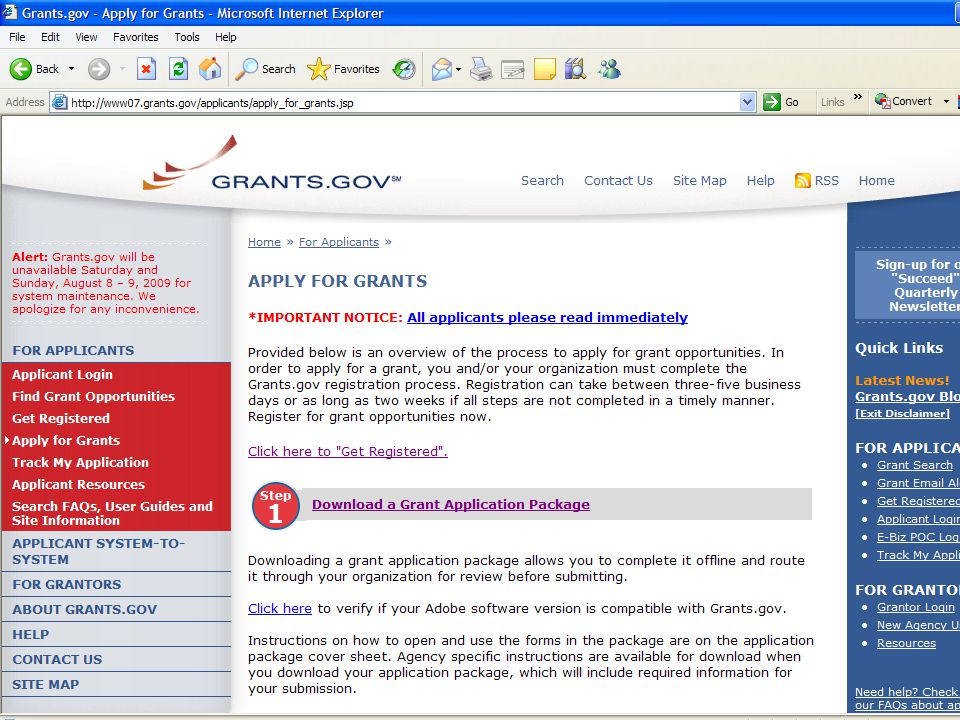This screenshot has height=720, width=960.
Task: Expand the address bar dropdown
Action: click(747, 102)
